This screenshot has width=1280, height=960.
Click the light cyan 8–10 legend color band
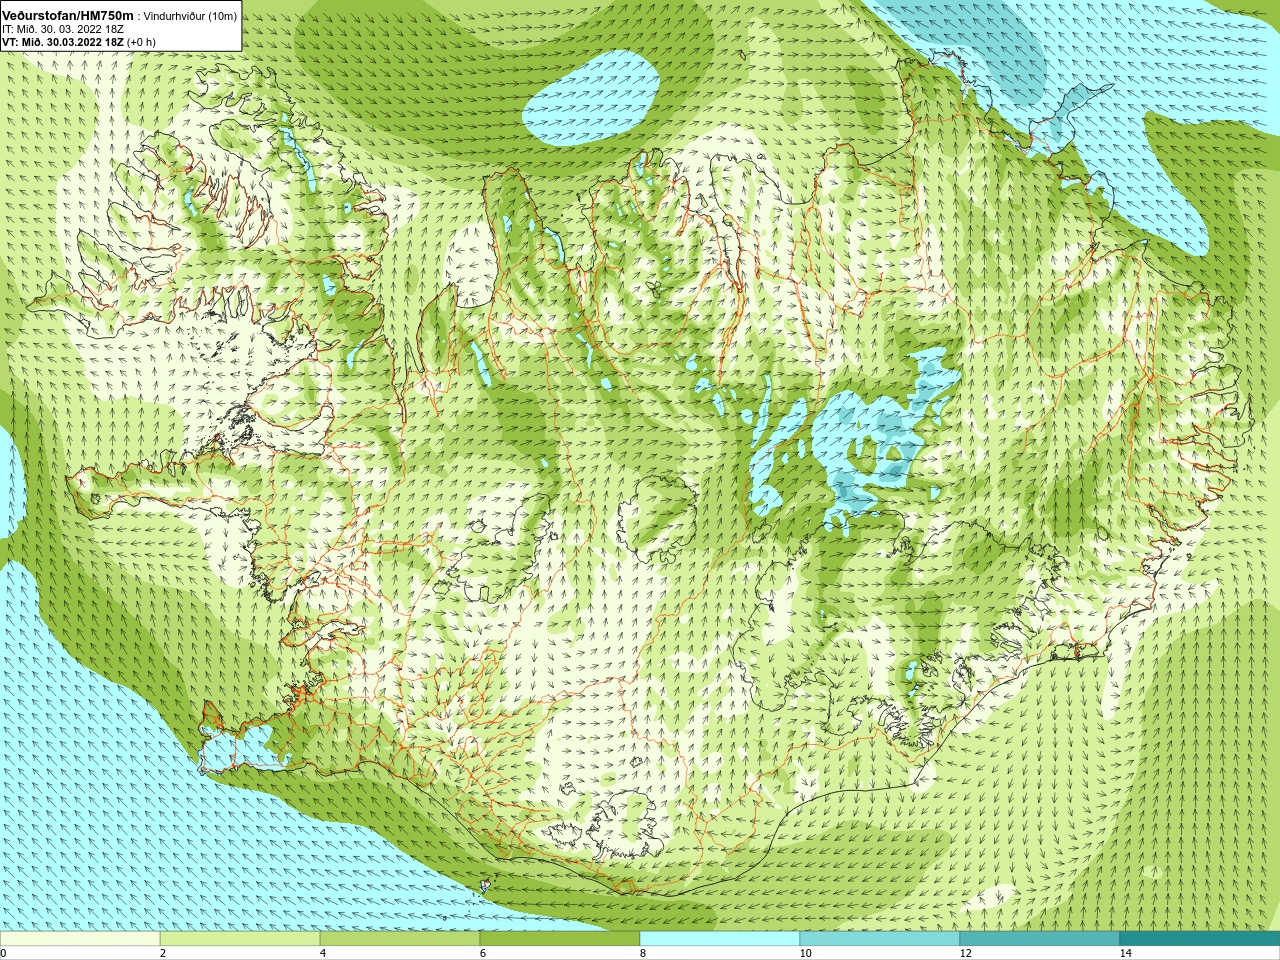point(720,939)
